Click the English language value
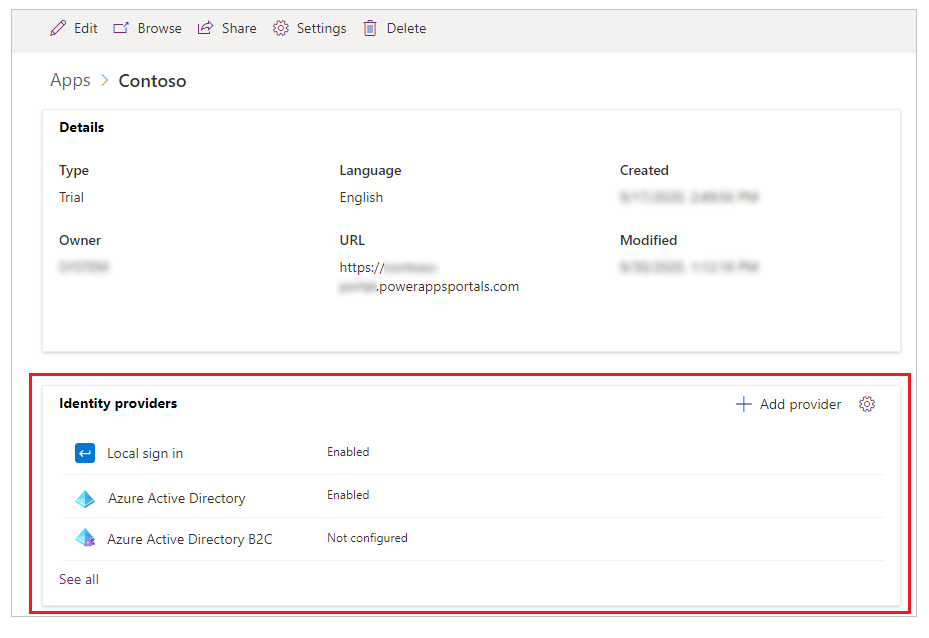 [x=361, y=197]
